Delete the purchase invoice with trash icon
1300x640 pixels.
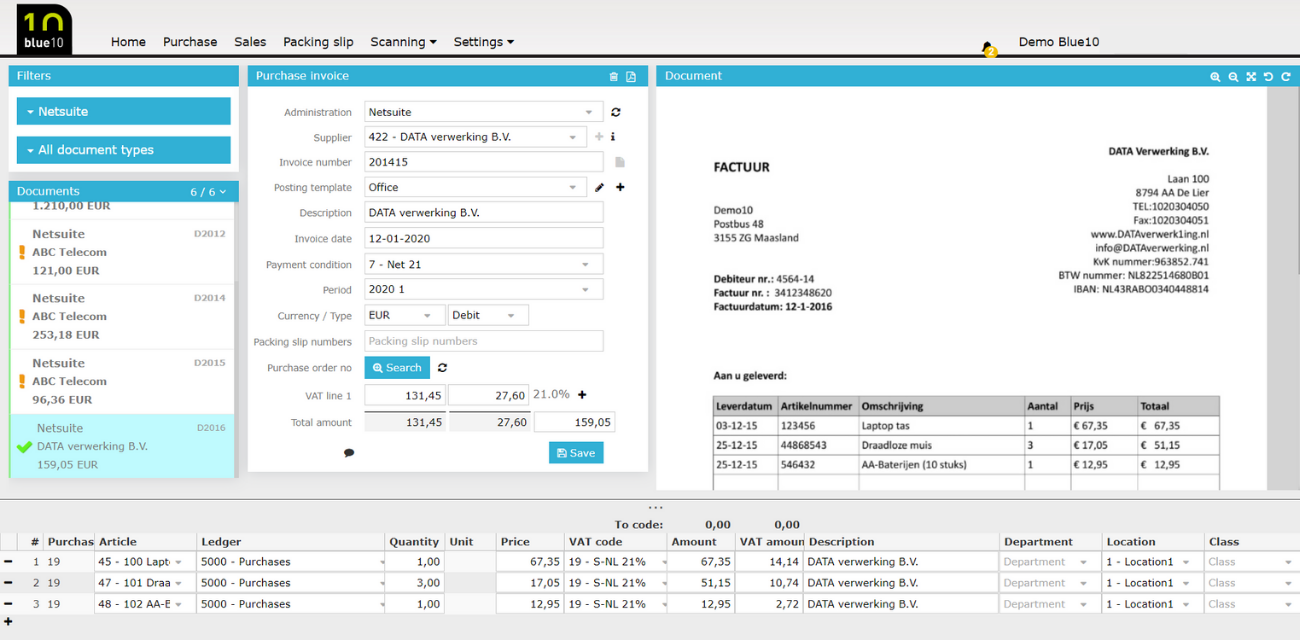(614, 76)
